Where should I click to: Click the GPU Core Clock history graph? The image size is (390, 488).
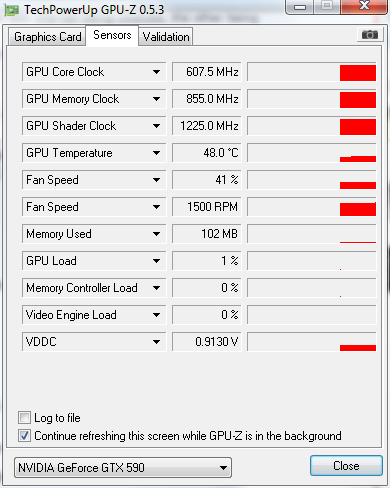tap(312, 72)
